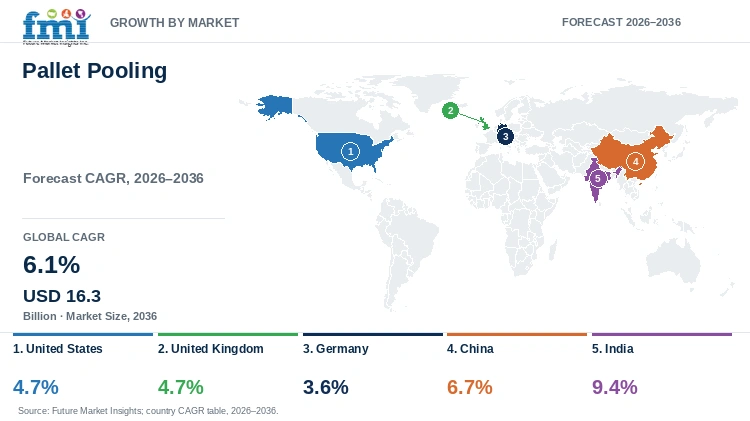Click the Pallet Pooling title

[x=95, y=71]
